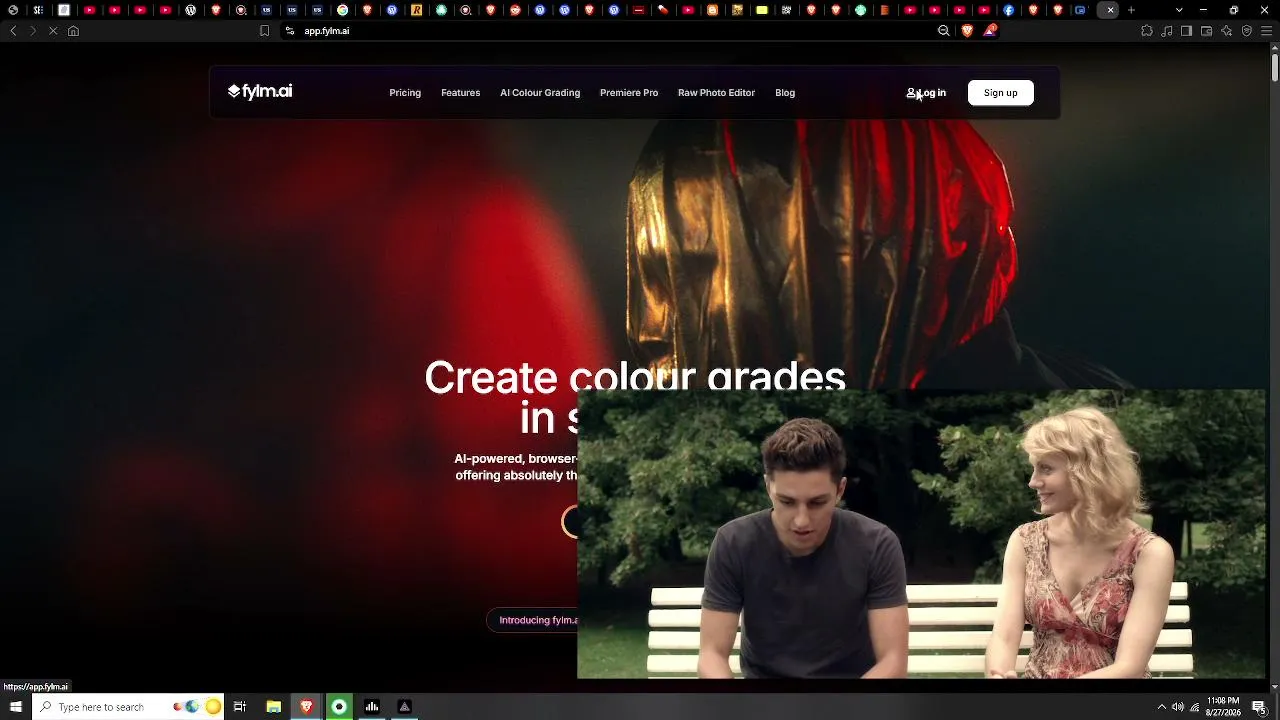The width and height of the screenshot is (1280, 720).
Task: Click the Brave browser taskbar icon
Action: pyautogui.click(x=306, y=707)
